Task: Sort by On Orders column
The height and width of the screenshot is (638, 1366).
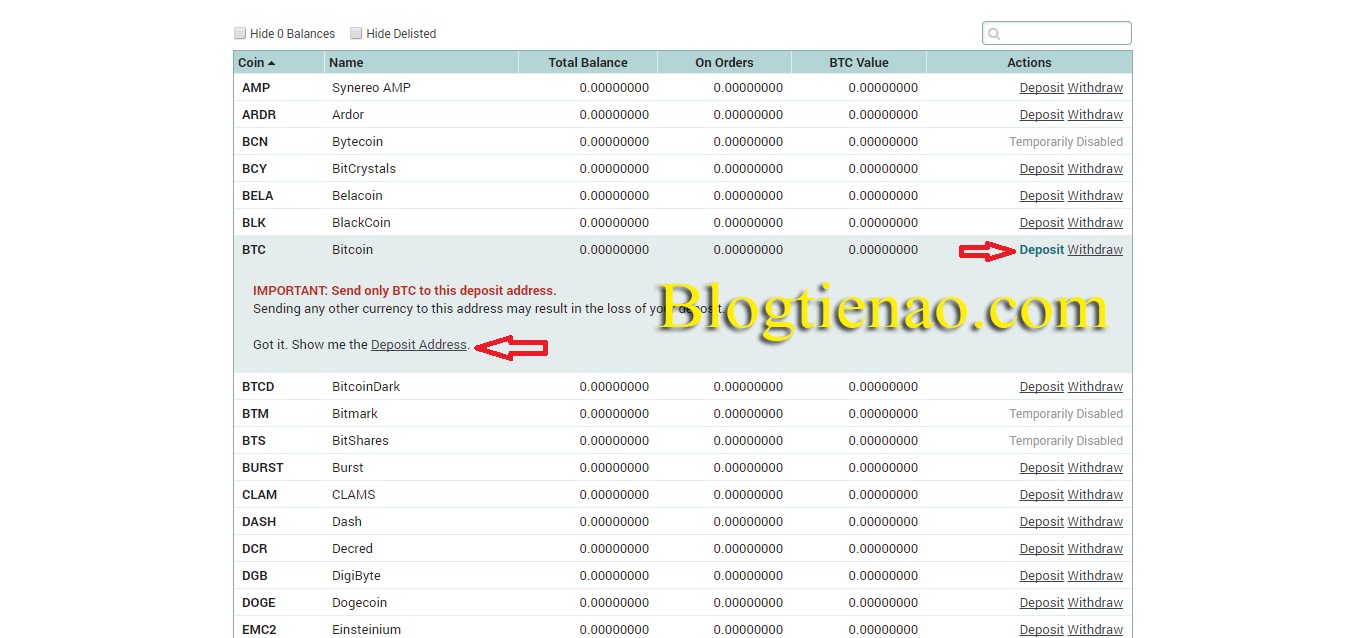Action: 724,62
